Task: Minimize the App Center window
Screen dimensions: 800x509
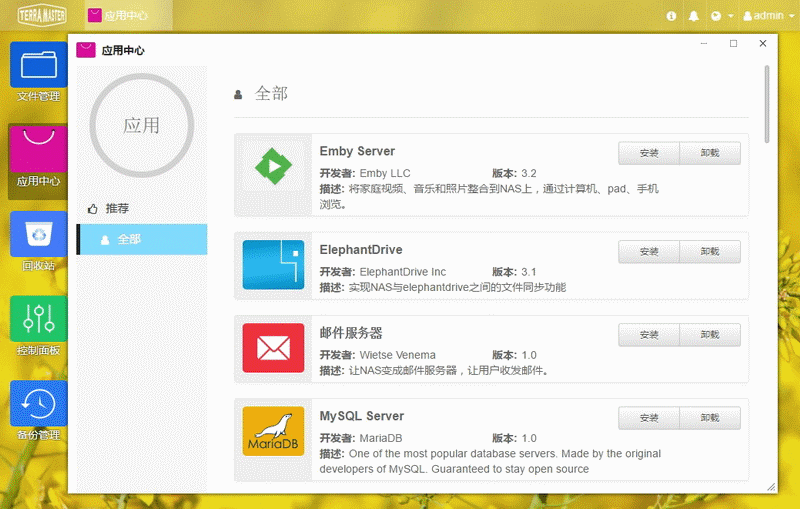Action: tap(704, 43)
